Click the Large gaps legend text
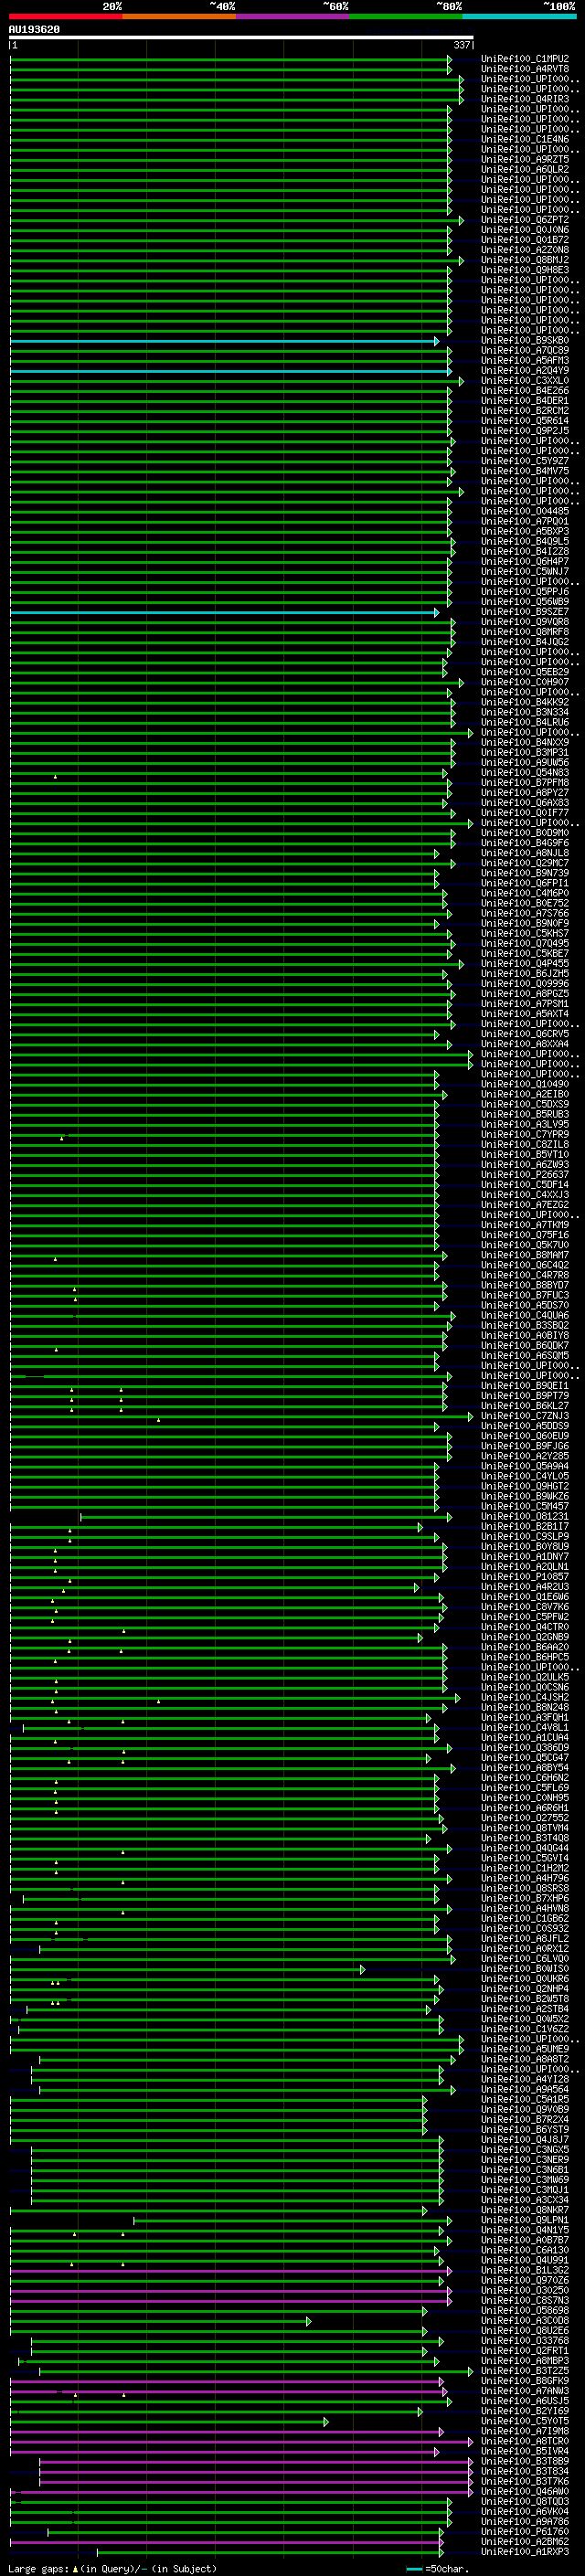 [112, 2568]
